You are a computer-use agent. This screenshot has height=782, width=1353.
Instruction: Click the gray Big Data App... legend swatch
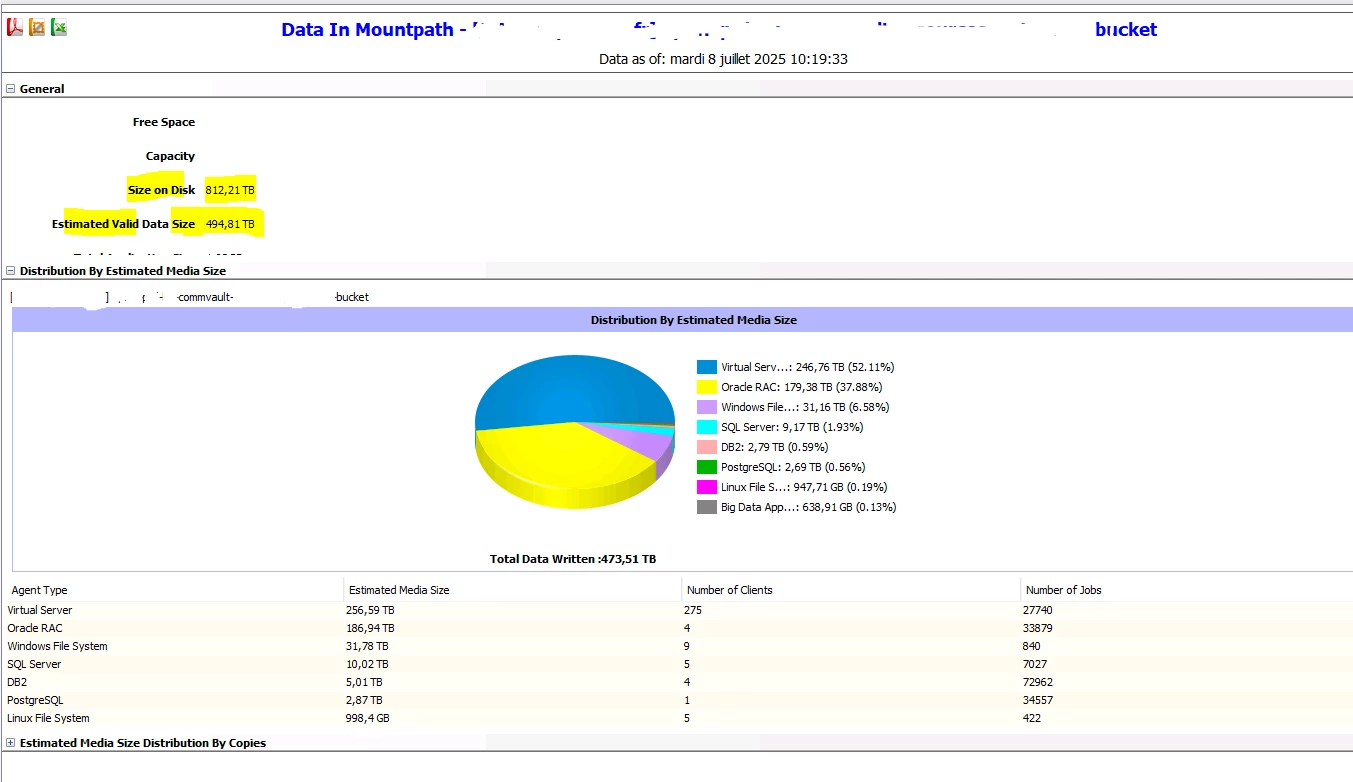pyautogui.click(x=707, y=507)
